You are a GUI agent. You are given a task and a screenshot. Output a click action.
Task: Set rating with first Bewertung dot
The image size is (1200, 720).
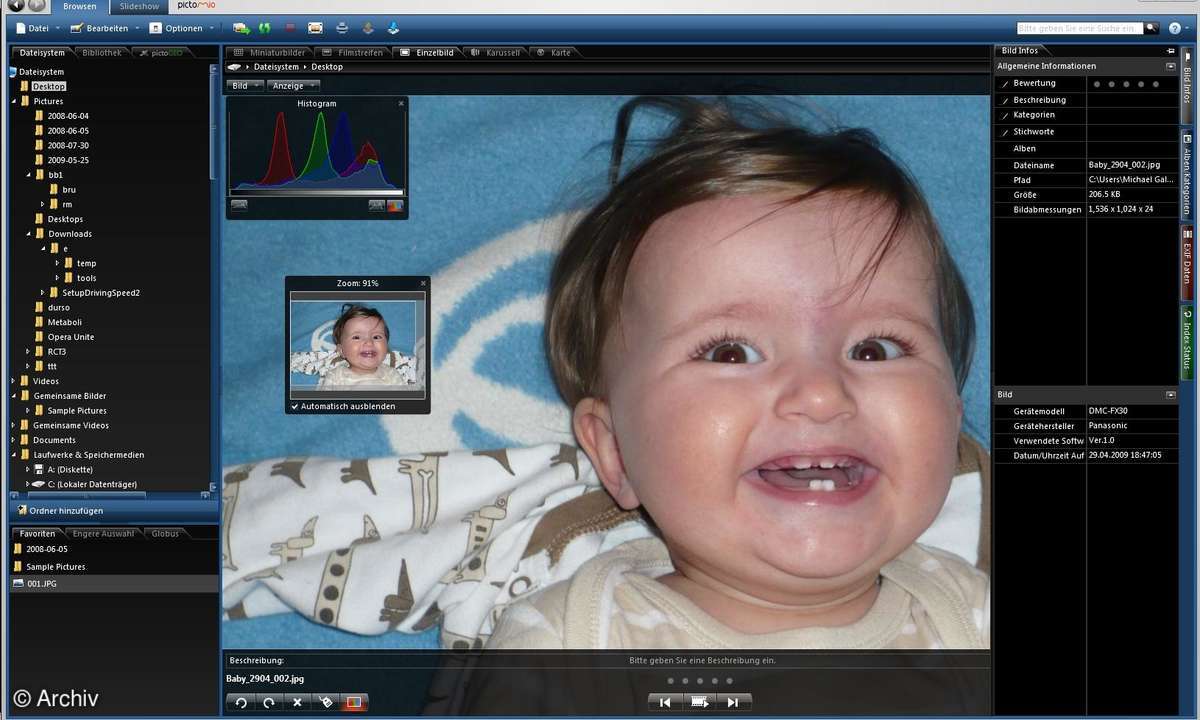click(x=1097, y=84)
